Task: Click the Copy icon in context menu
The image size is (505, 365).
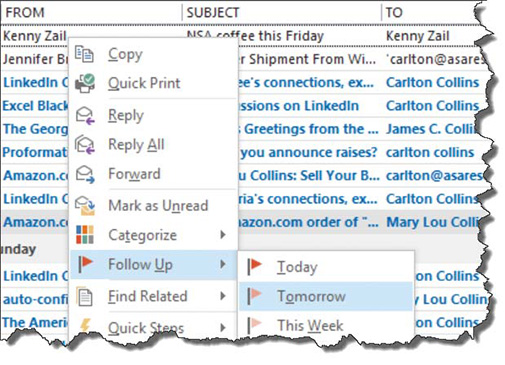Action: pyautogui.click(x=84, y=54)
